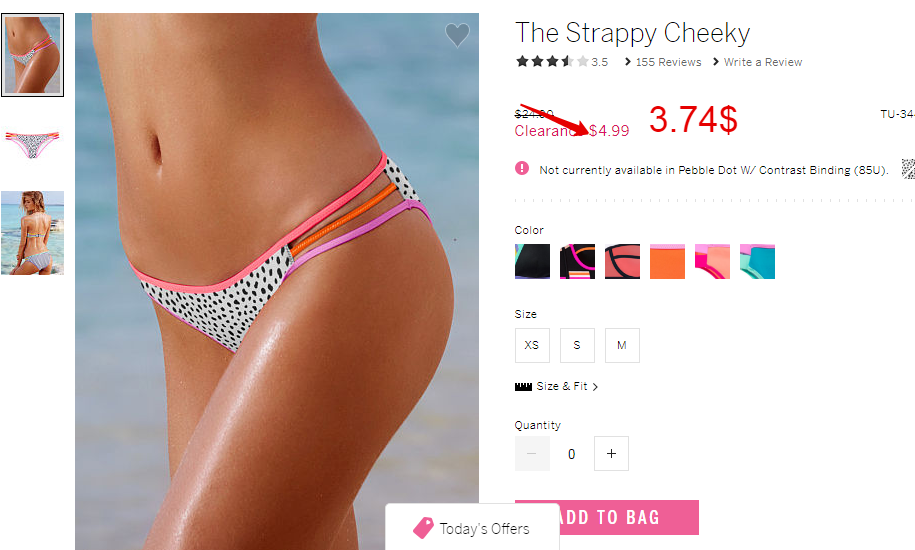915x550 pixels.
Task: Choose the solid orange color swatch
Action: click(x=667, y=261)
